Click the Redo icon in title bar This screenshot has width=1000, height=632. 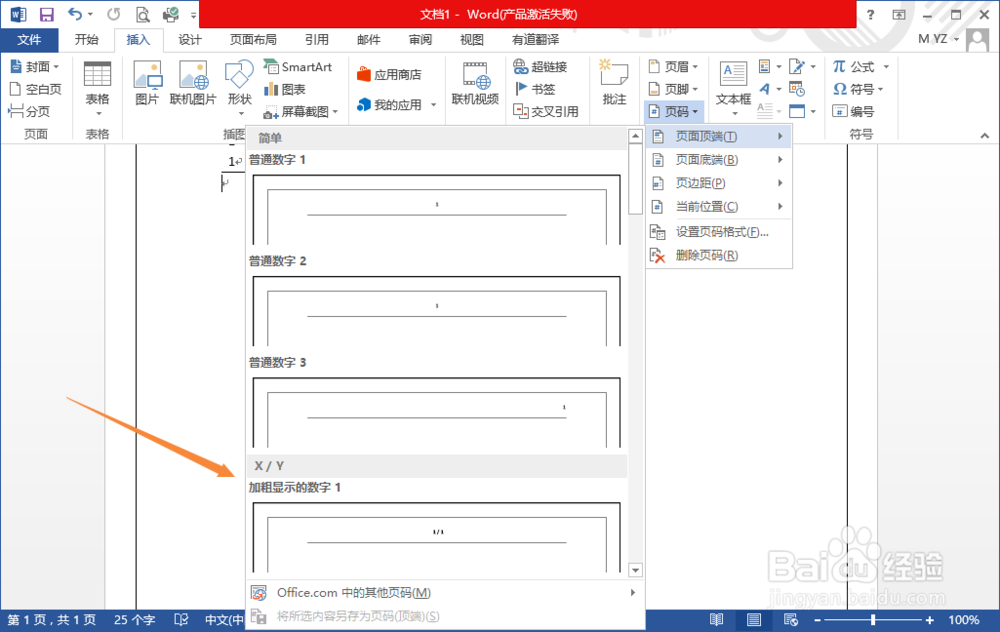[114, 14]
